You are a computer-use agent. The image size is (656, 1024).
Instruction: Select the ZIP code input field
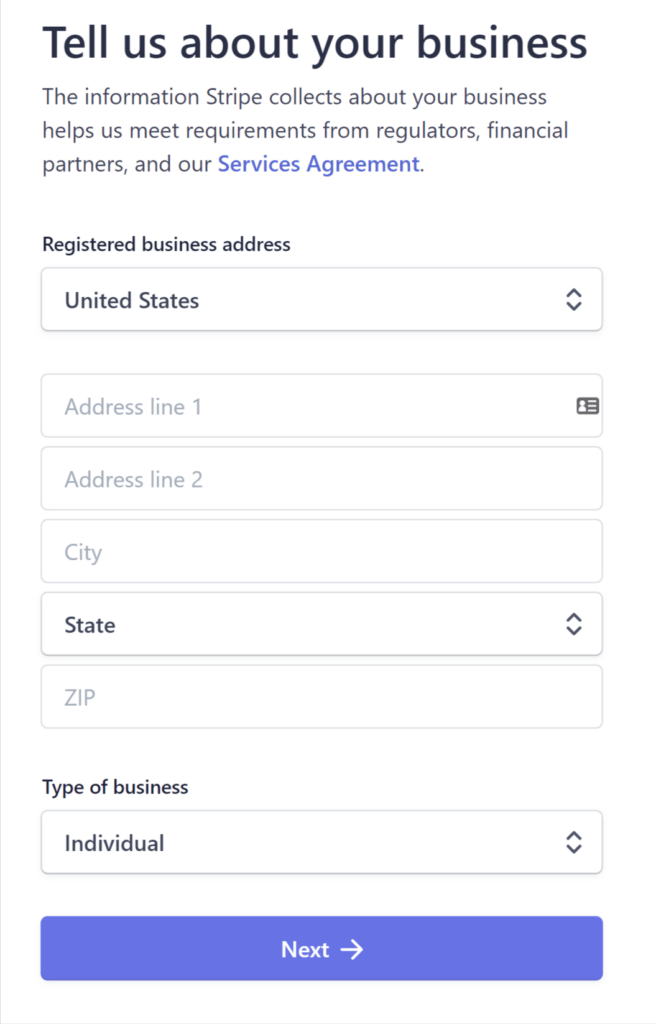pyautogui.click(x=321, y=697)
